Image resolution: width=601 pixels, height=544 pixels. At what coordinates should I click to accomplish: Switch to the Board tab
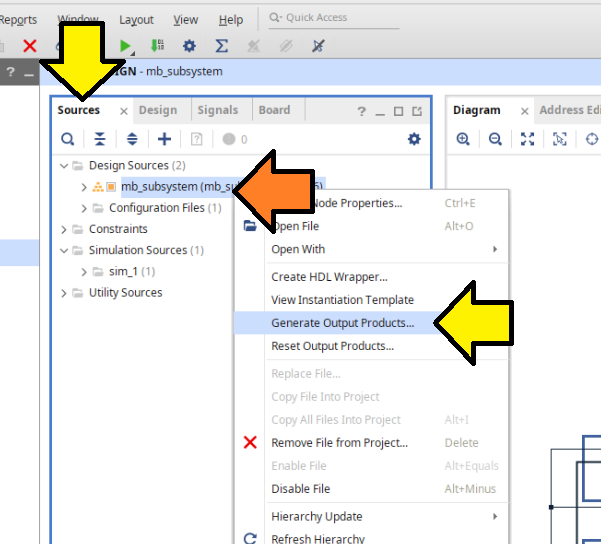coord(274,111)
